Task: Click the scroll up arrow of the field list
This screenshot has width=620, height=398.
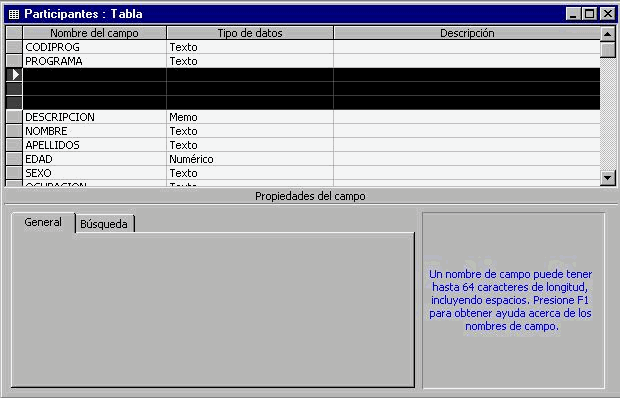Action: pyautogui.click(x=608, y=34)
